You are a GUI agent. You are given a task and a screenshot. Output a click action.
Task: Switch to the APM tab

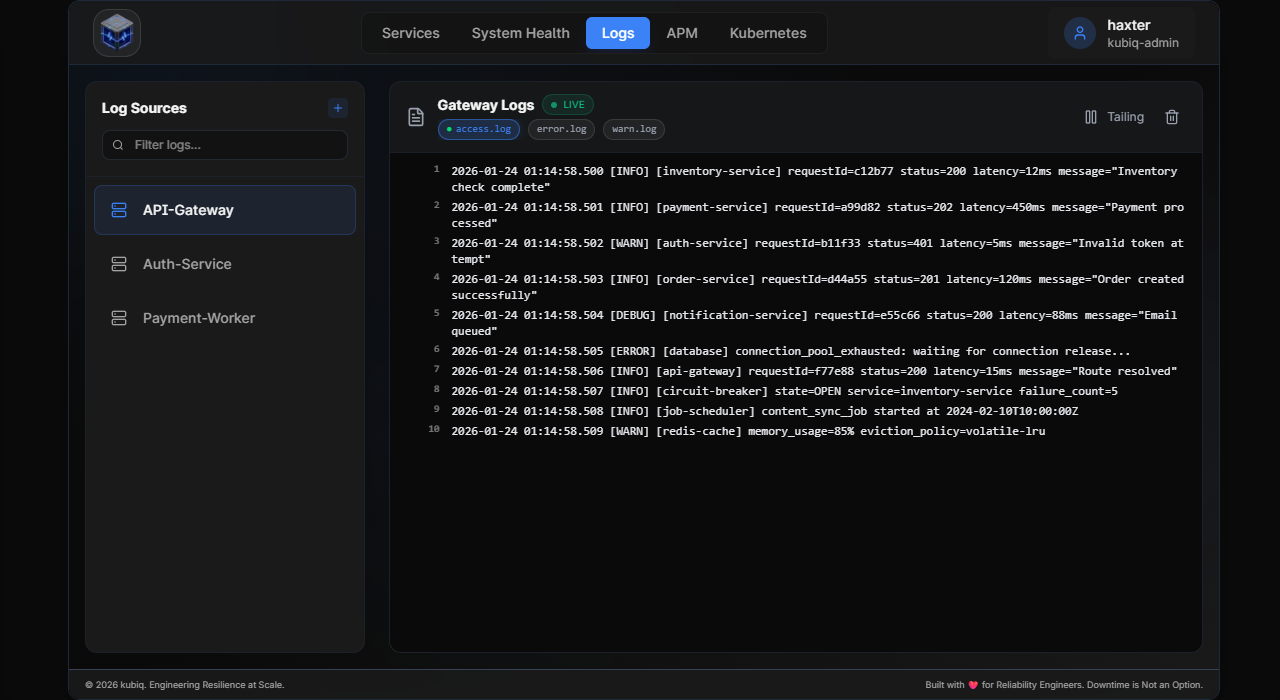(x=682, y=33)
